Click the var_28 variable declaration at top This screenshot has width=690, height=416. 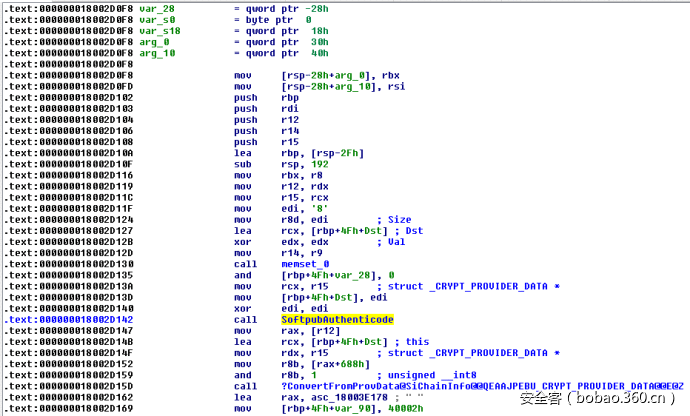click(158, 9)
